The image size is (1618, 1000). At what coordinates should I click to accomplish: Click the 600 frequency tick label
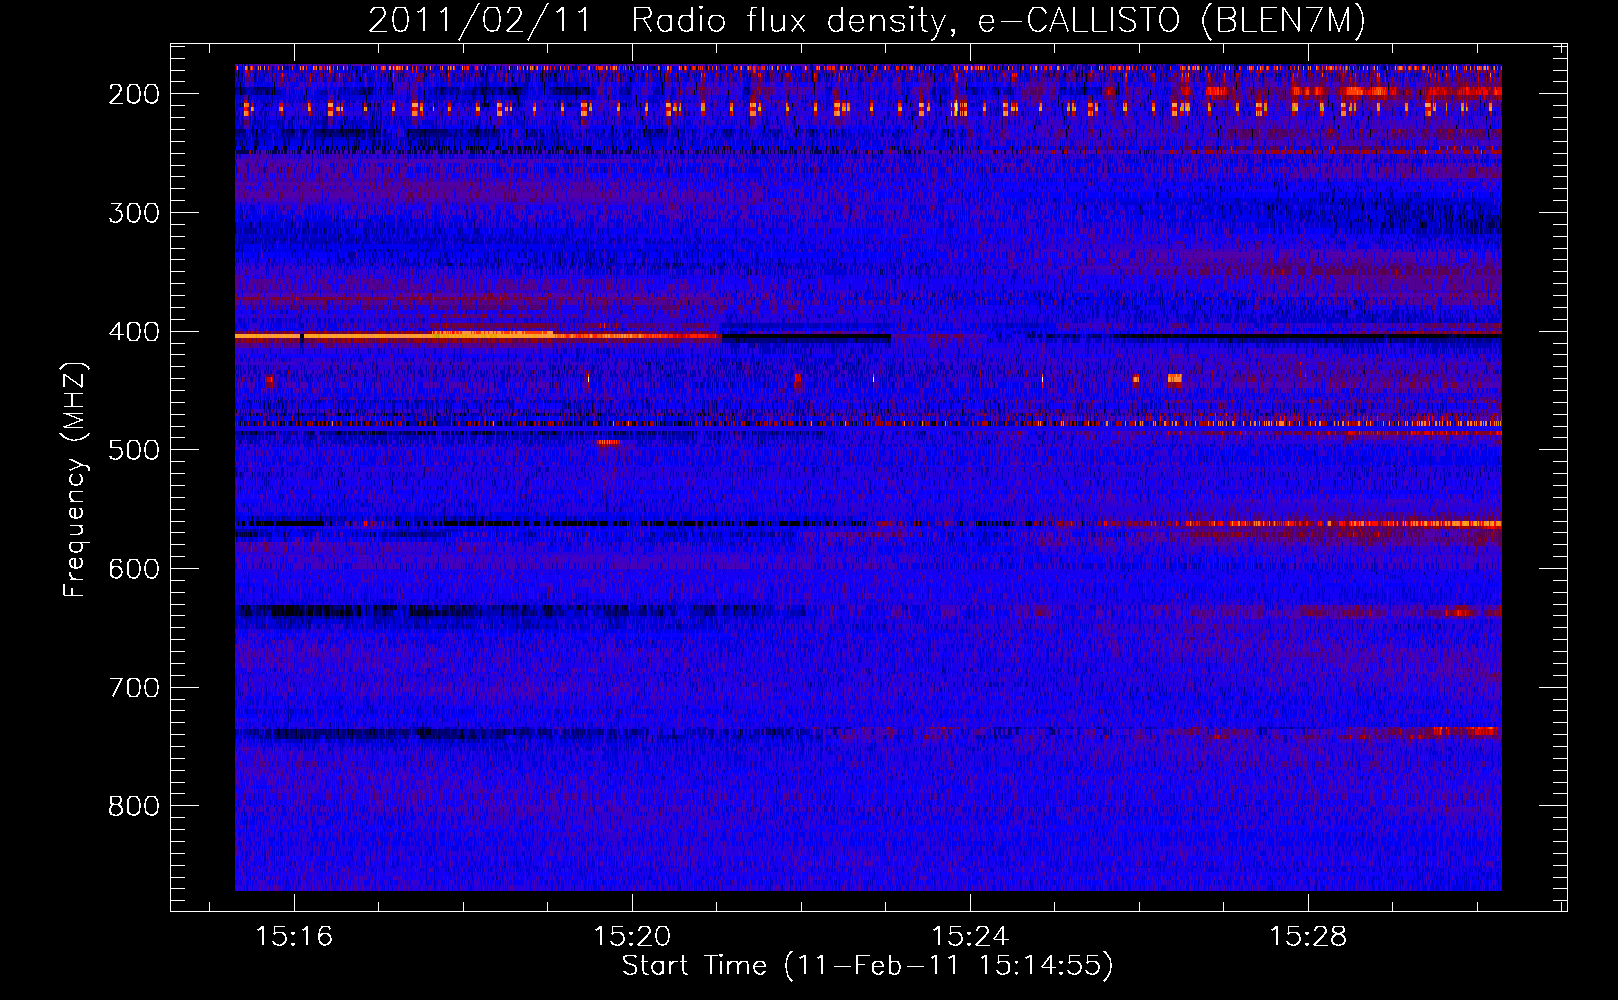tap(134, 569)
